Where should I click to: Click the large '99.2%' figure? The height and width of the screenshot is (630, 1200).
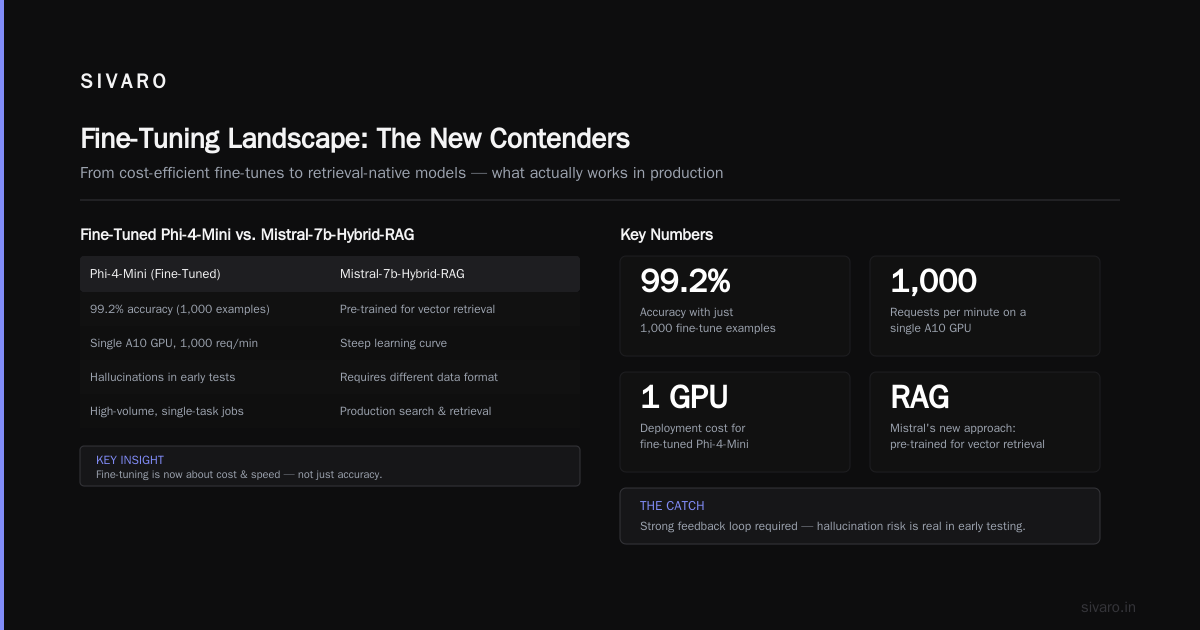687,282
